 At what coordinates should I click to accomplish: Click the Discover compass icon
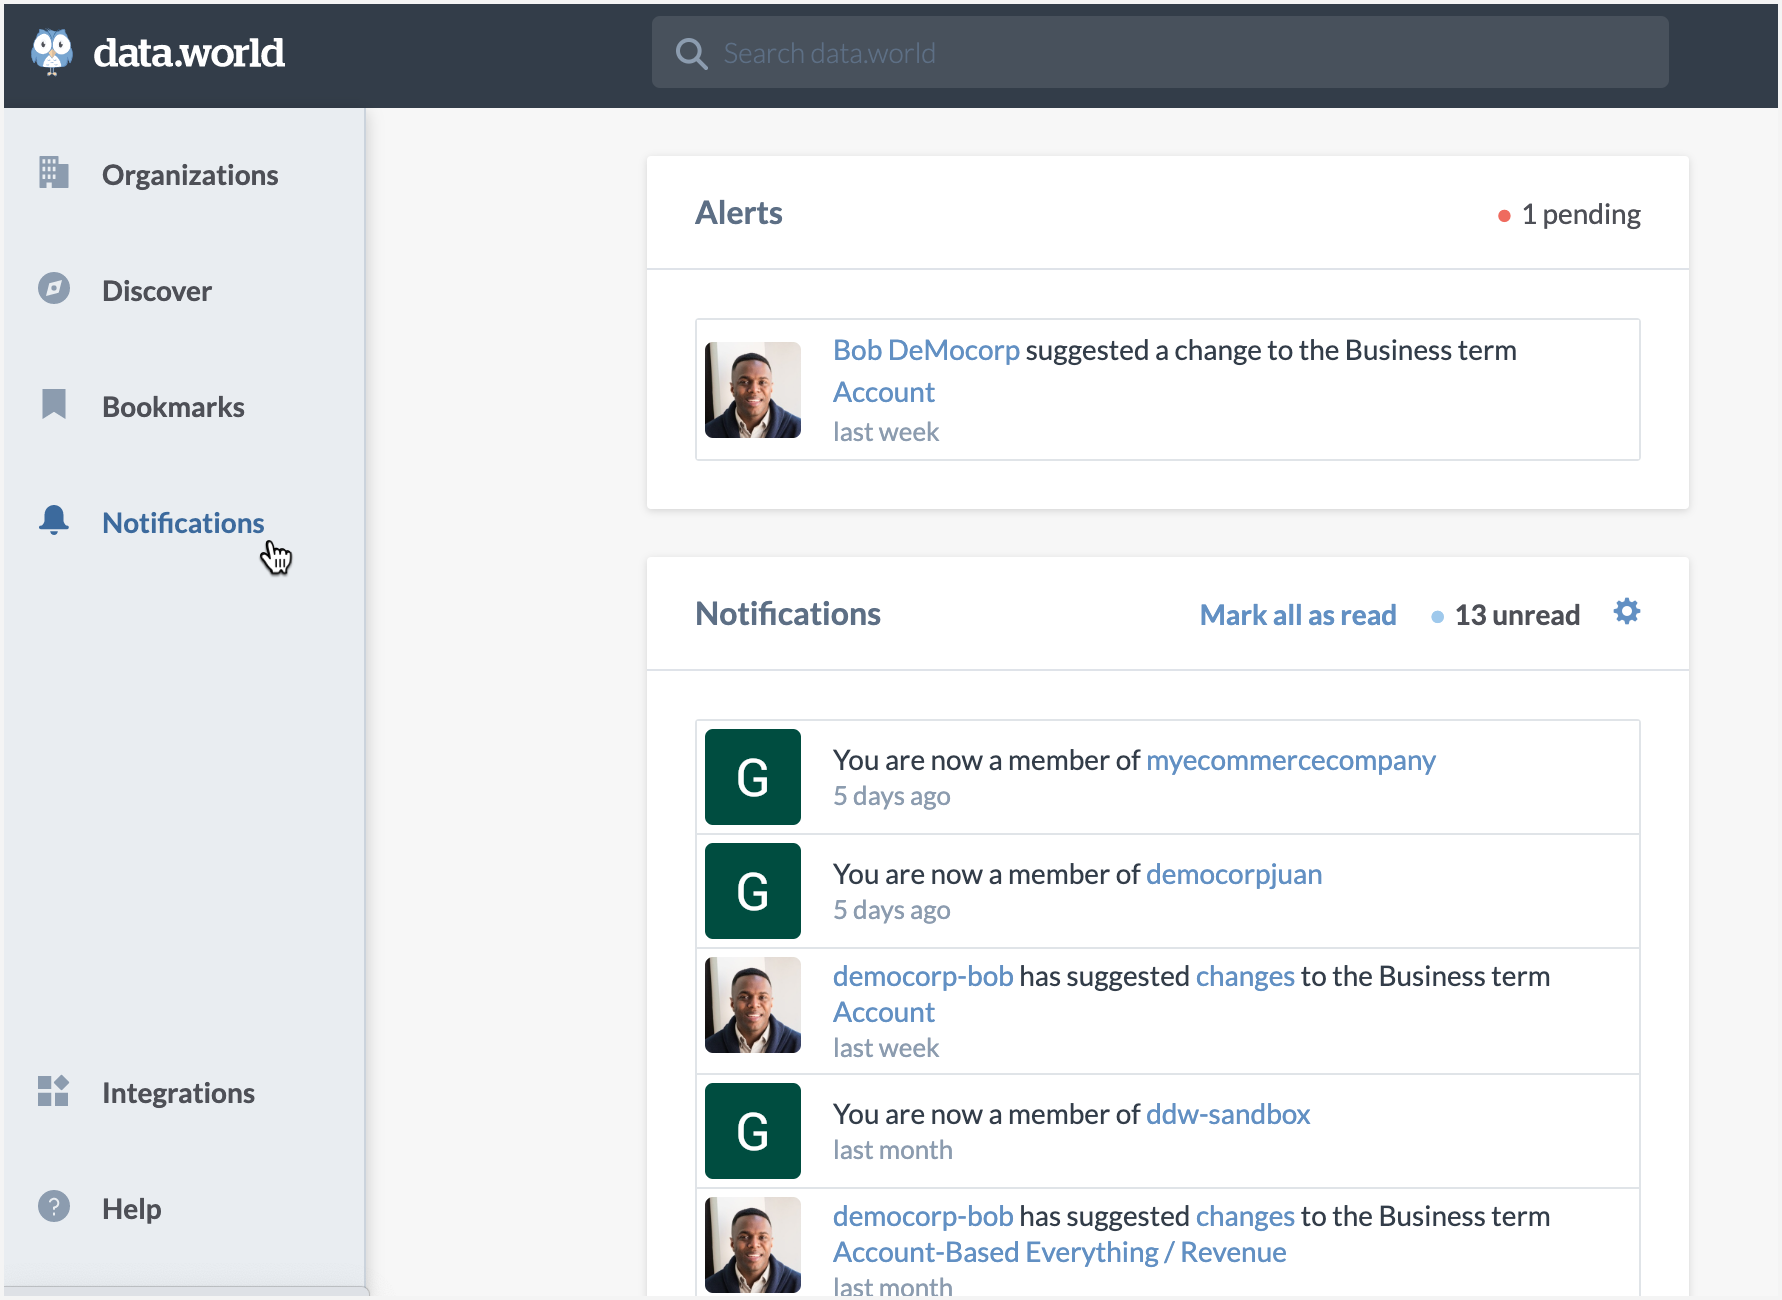point(54,288)
